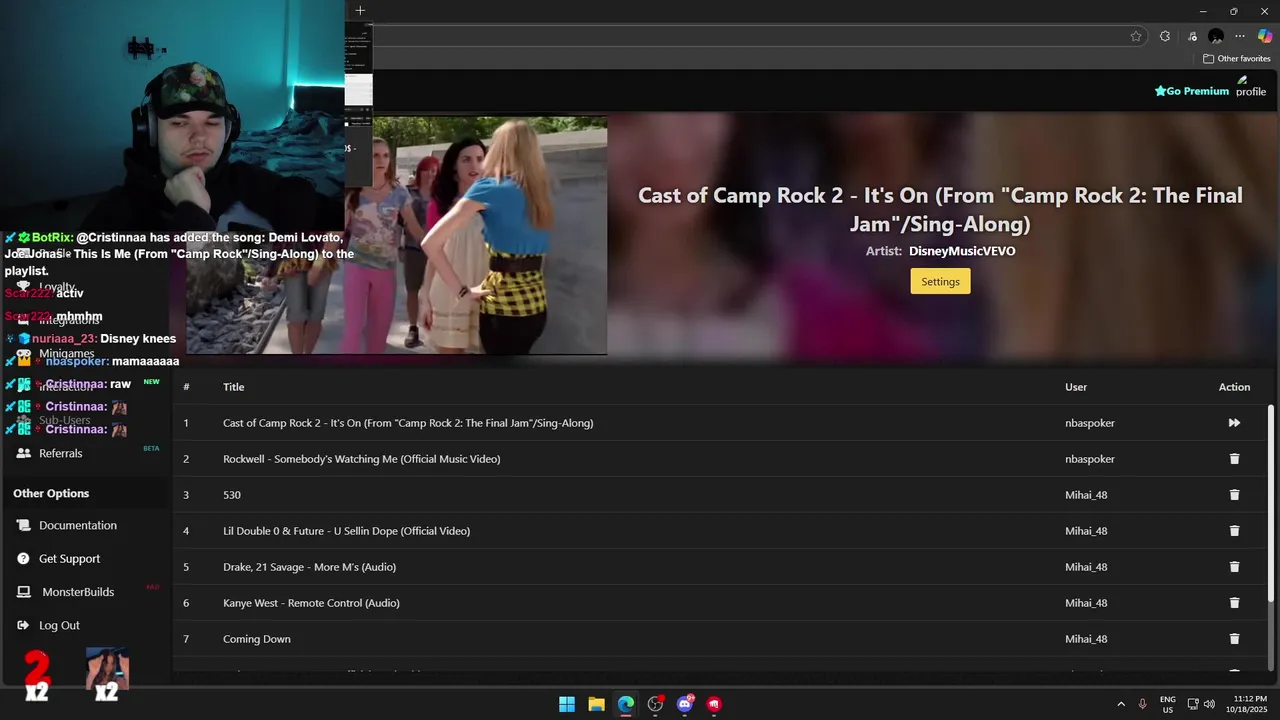
Task: Select Kanye West - Remote Control (Audio) text
Action: pos(311,603)
